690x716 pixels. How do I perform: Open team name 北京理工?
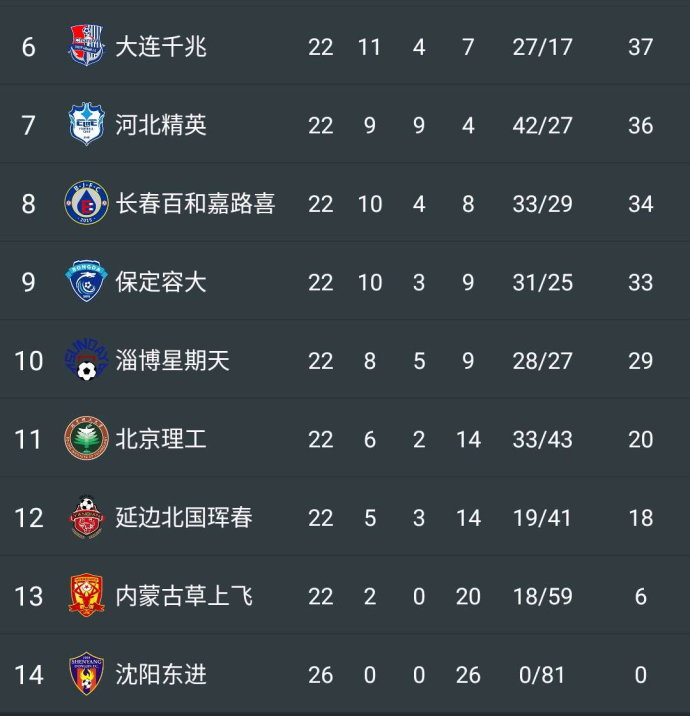coord(161,439)
